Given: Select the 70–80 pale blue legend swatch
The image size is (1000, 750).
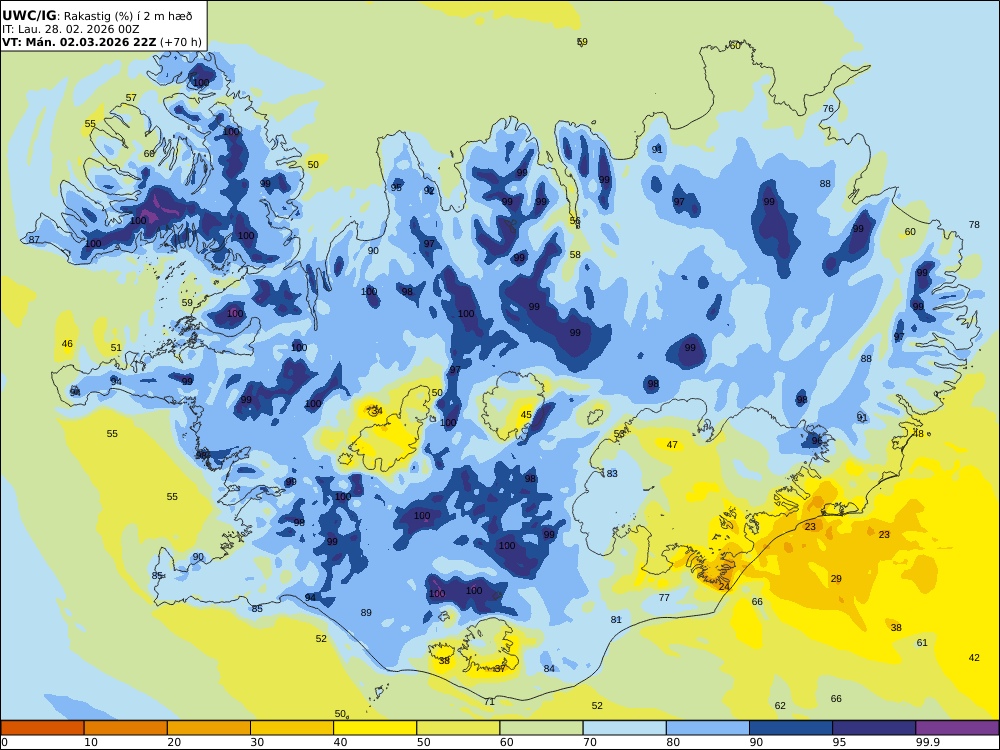Looking at the screenshot, I should click(625, 728).
